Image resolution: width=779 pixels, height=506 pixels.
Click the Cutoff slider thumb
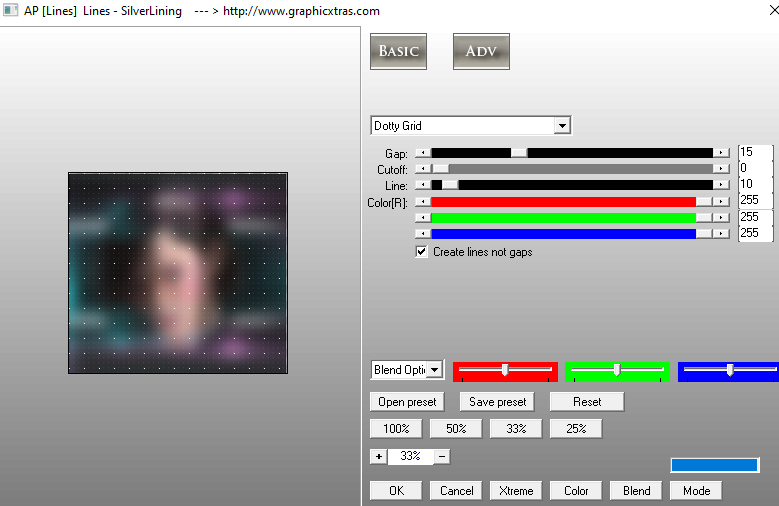(x=440, y=169)
